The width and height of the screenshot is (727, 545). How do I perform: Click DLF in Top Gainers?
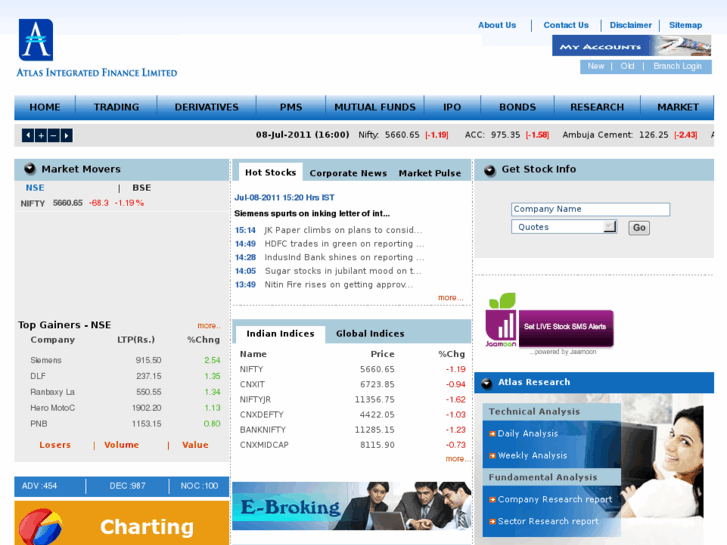[x=38, y=376]
